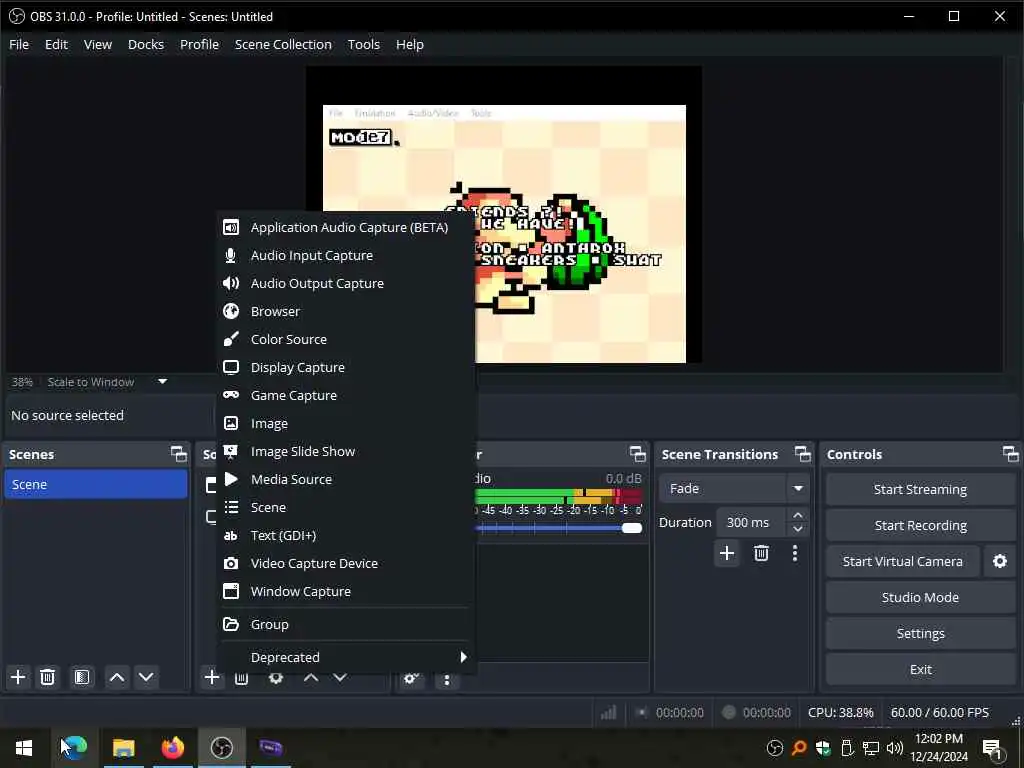
Task: Add Application Audio Capture (BETA) source
Action: (x=345, y=227)
